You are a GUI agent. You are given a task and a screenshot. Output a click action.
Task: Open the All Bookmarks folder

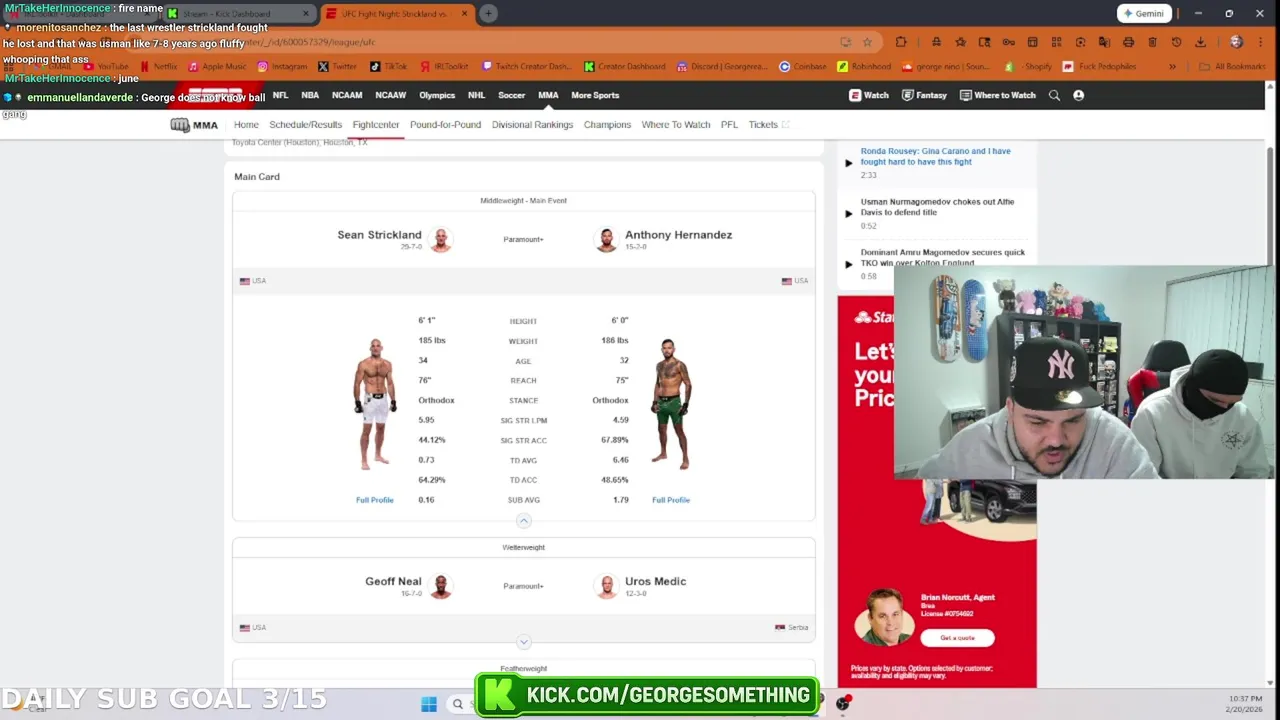[x=1232, y=67]
